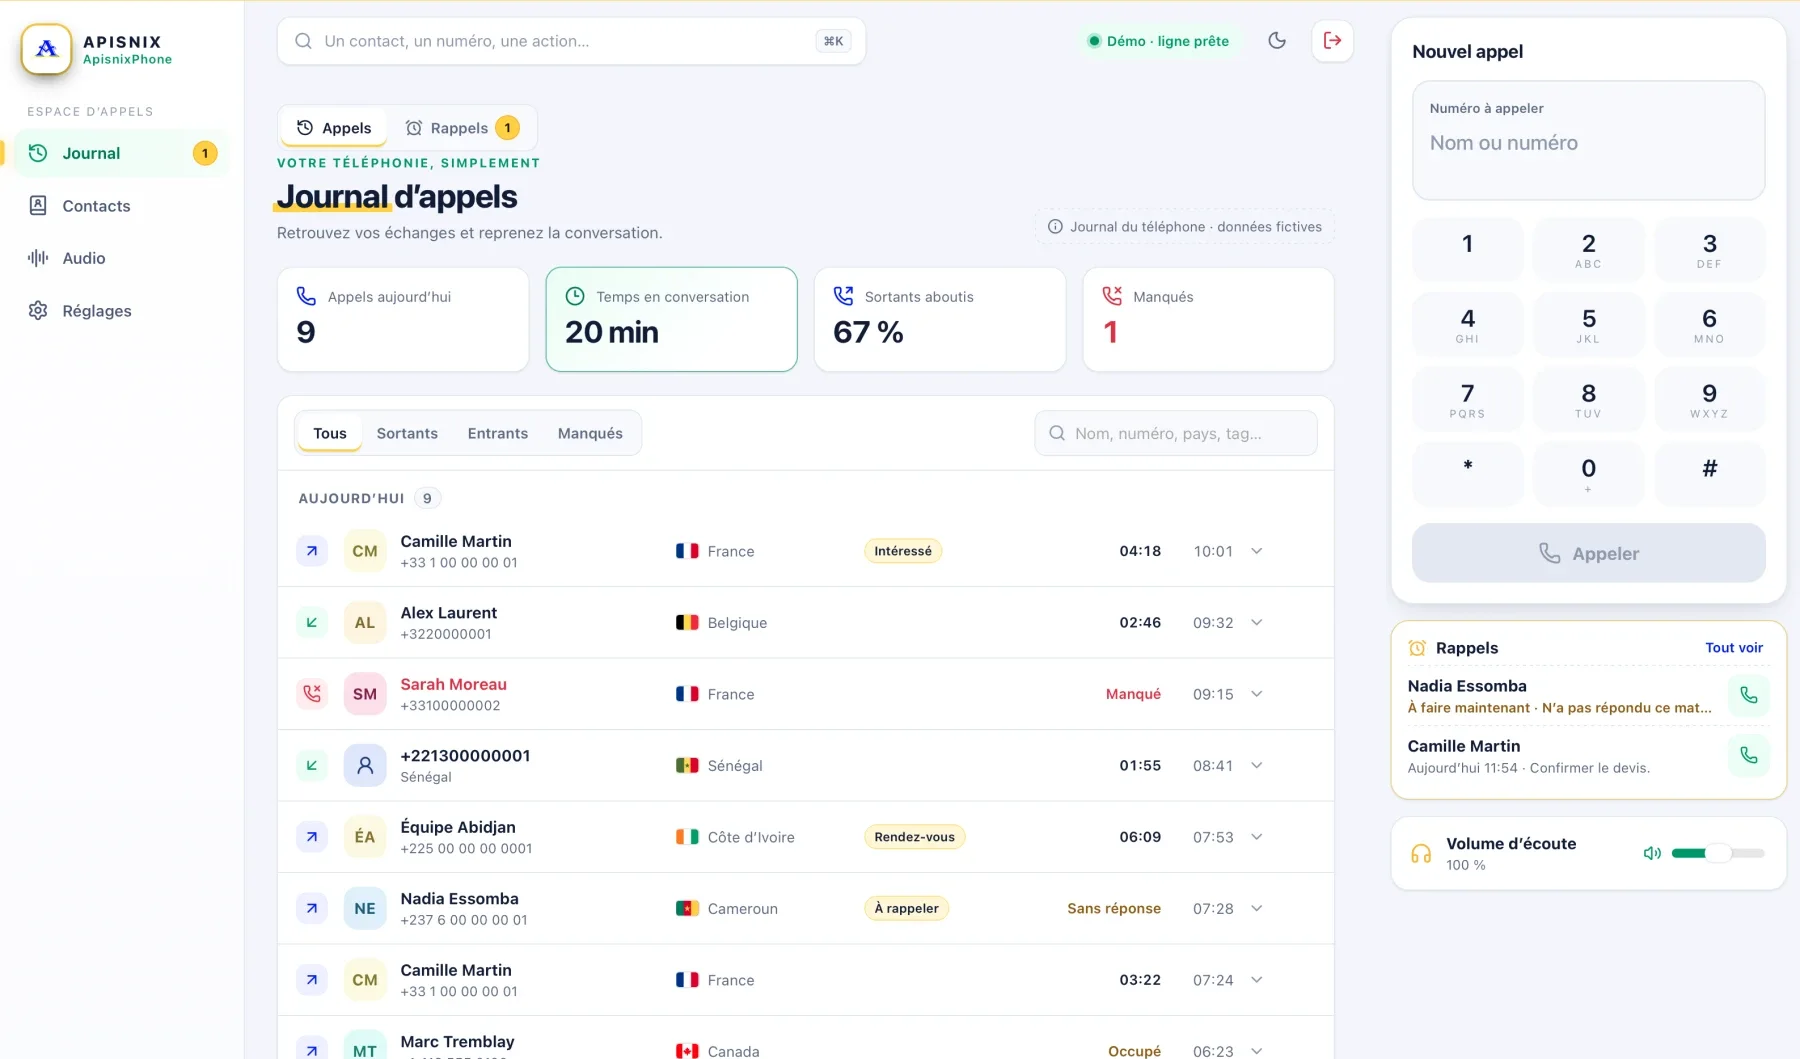
Task: Expand the Équipe Abidjan call row
Action: point(1257,837)
